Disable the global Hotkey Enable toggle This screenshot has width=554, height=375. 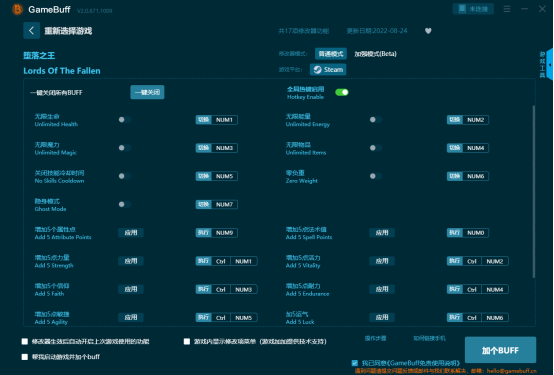click(342, 92)
